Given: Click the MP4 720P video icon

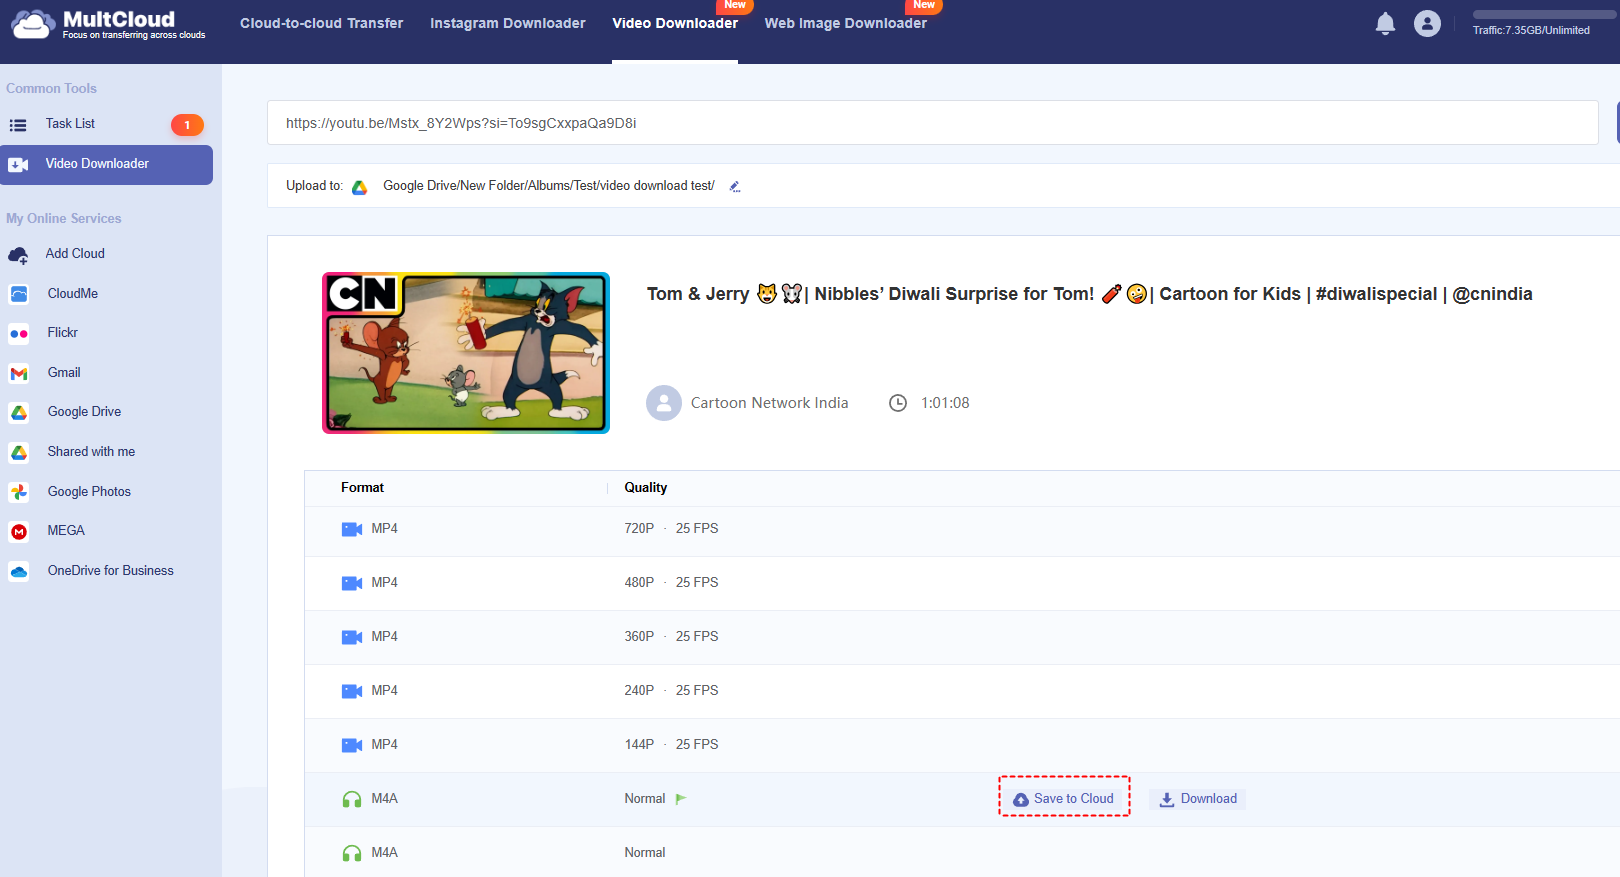Looking at the screenshot, I should pos(352,529).
